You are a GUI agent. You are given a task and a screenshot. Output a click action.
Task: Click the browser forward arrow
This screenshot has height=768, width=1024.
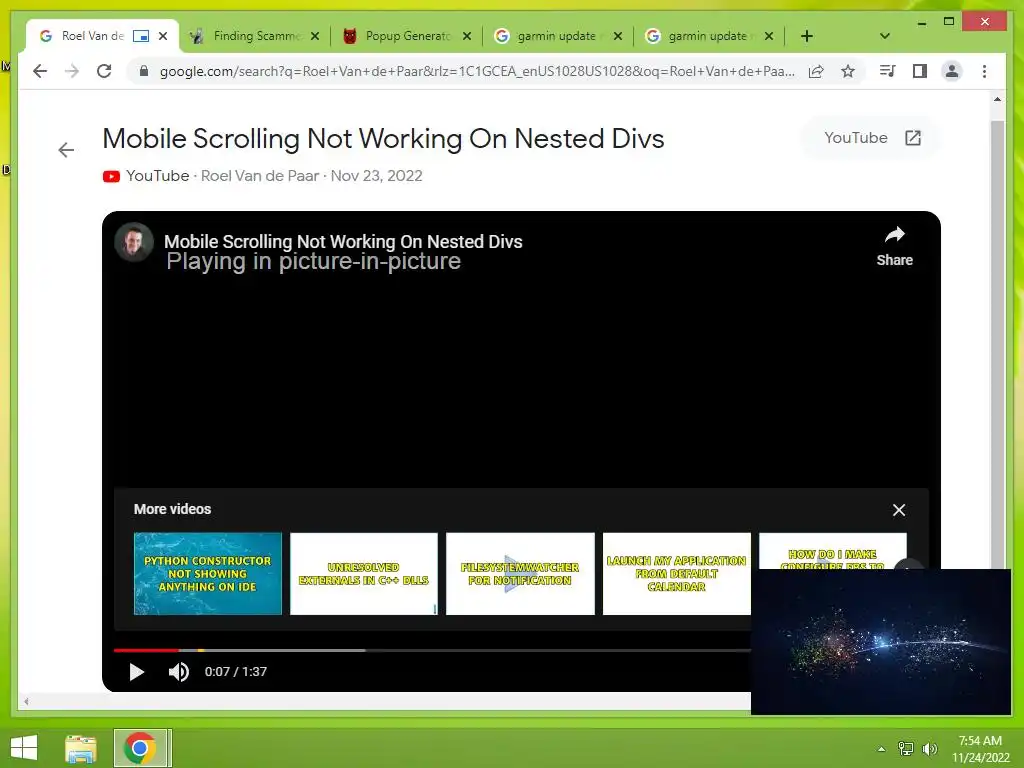coord(72,71)
